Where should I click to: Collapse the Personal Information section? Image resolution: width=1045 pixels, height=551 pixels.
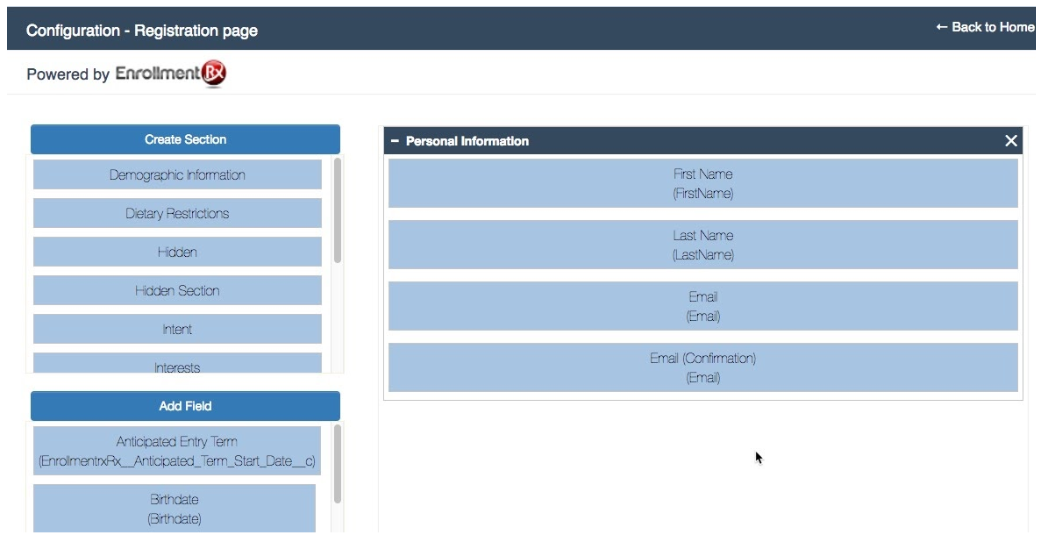(x=395, y=141)
